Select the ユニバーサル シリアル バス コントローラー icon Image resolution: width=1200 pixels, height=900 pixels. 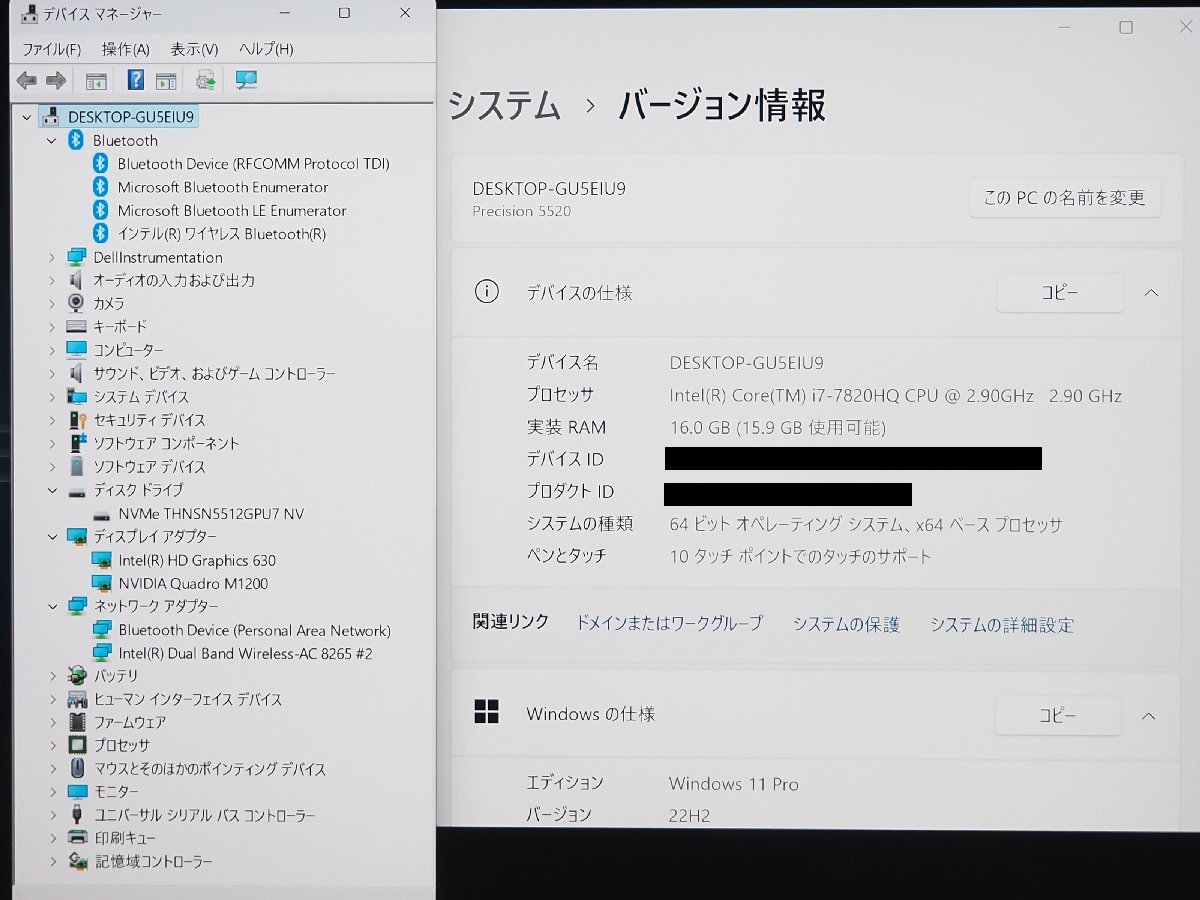tap(77, 815)
